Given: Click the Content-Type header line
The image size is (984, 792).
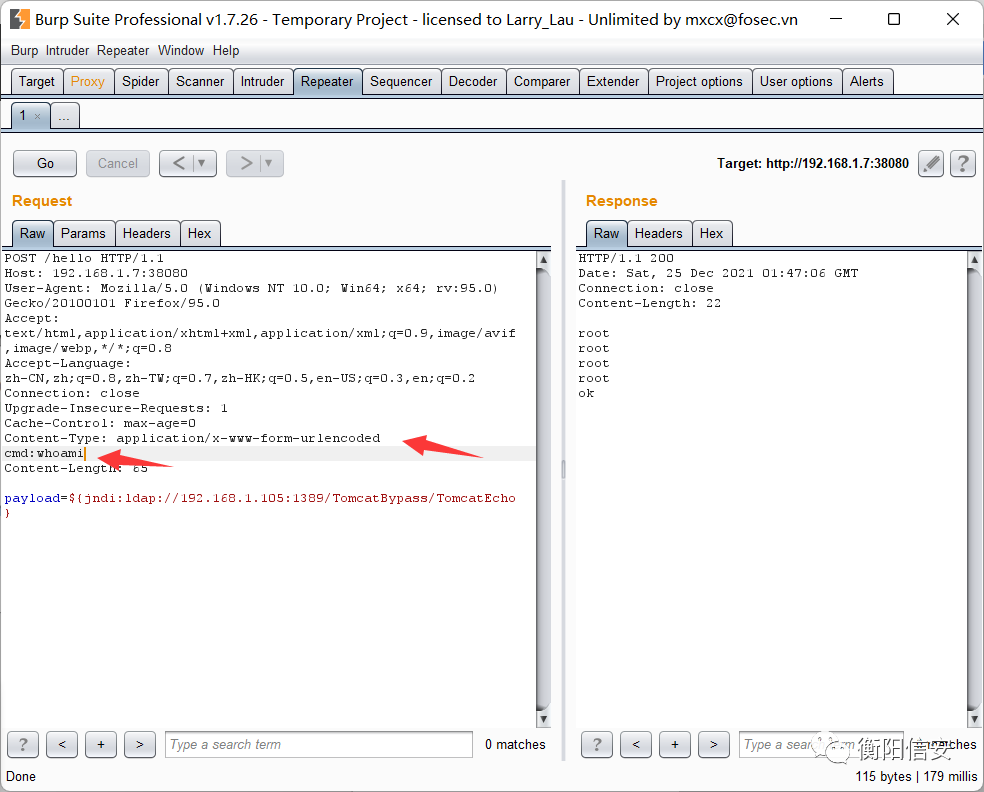Looking at the screenshot, I should tap(192, 439).
